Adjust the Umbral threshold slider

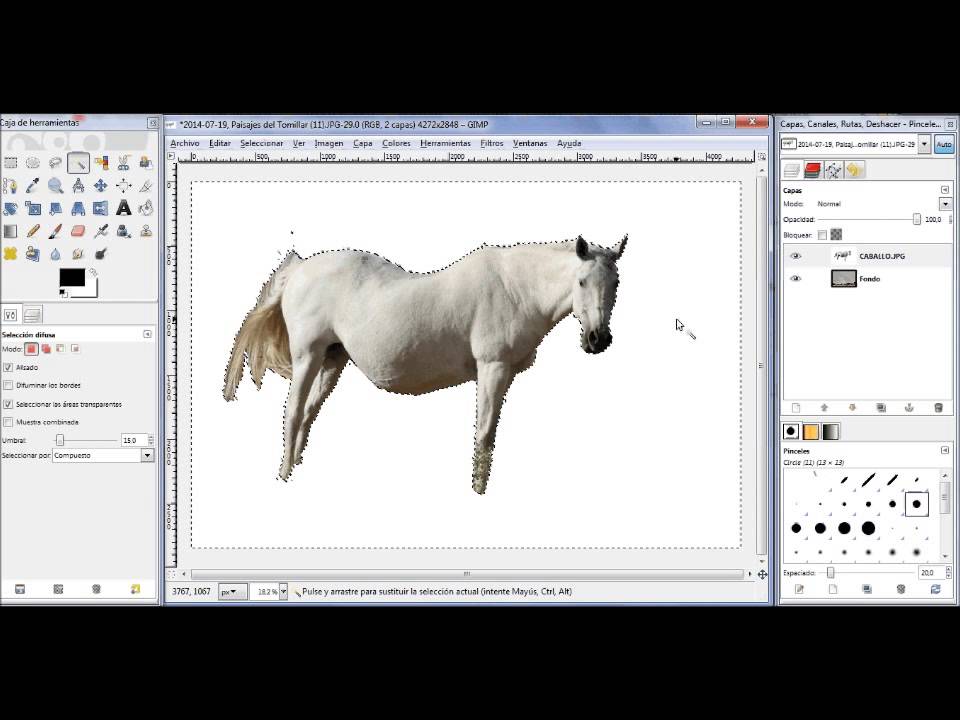[59, 440]
